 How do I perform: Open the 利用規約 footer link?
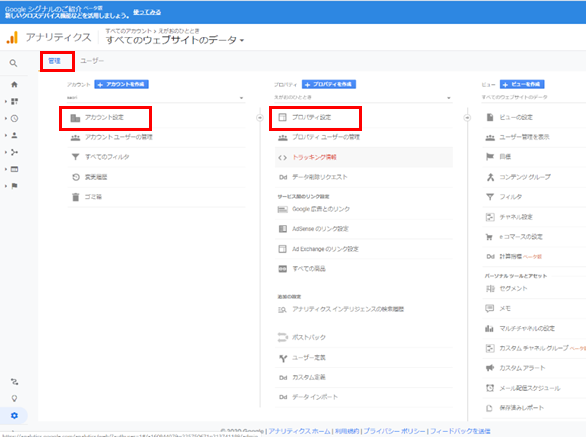pyautogui.click(x=347, y=431)
